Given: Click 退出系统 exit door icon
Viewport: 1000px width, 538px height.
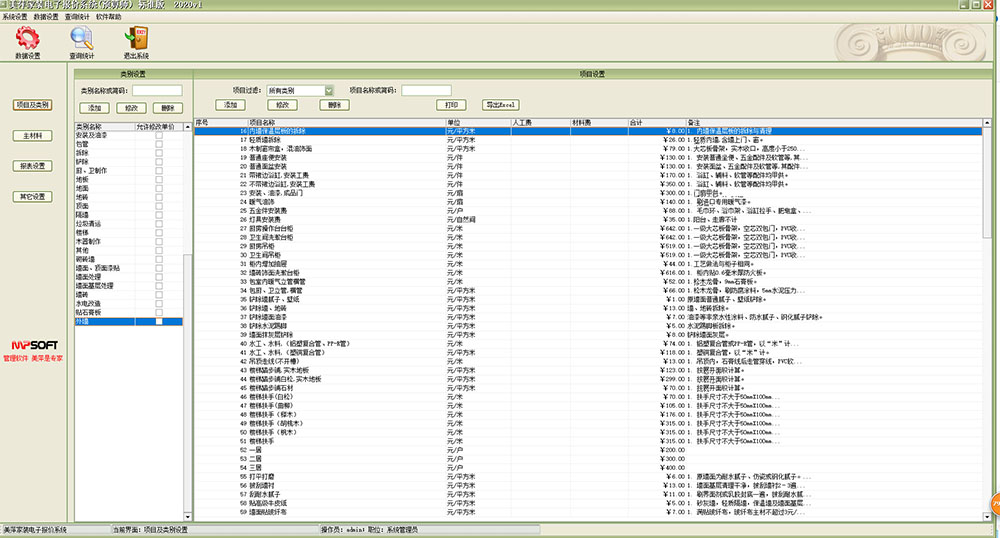Looking at the screenshot, I should pos(136,40).
